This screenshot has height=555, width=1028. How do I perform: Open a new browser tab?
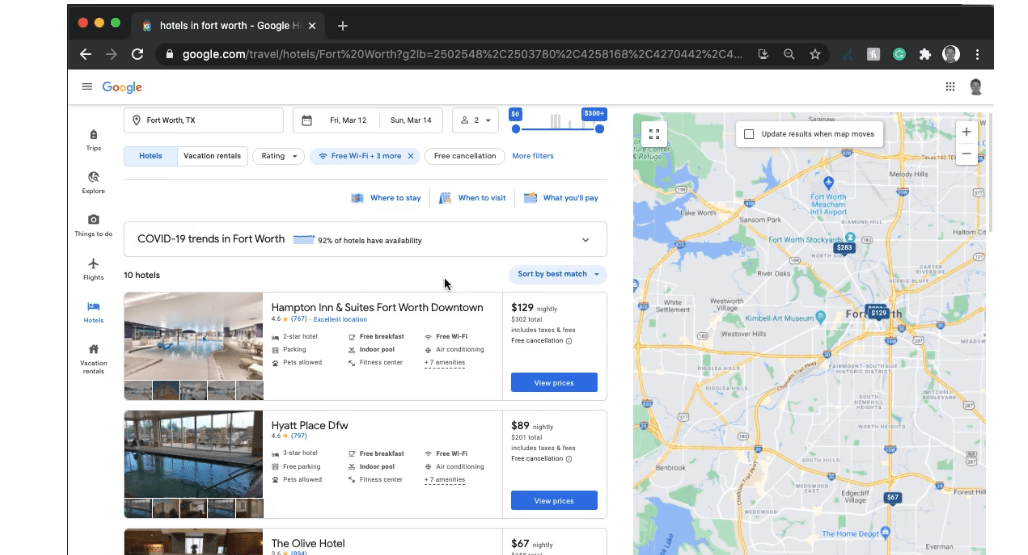(342, 26)
